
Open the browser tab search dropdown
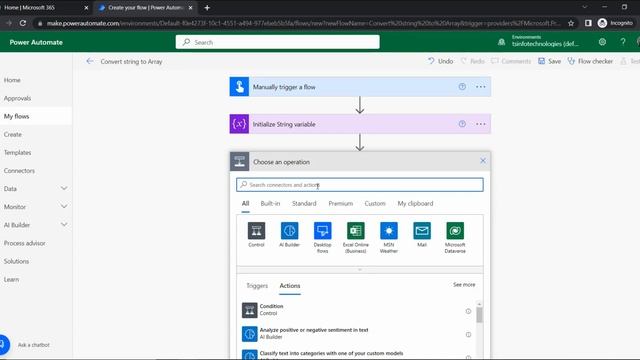coord(584,7)
